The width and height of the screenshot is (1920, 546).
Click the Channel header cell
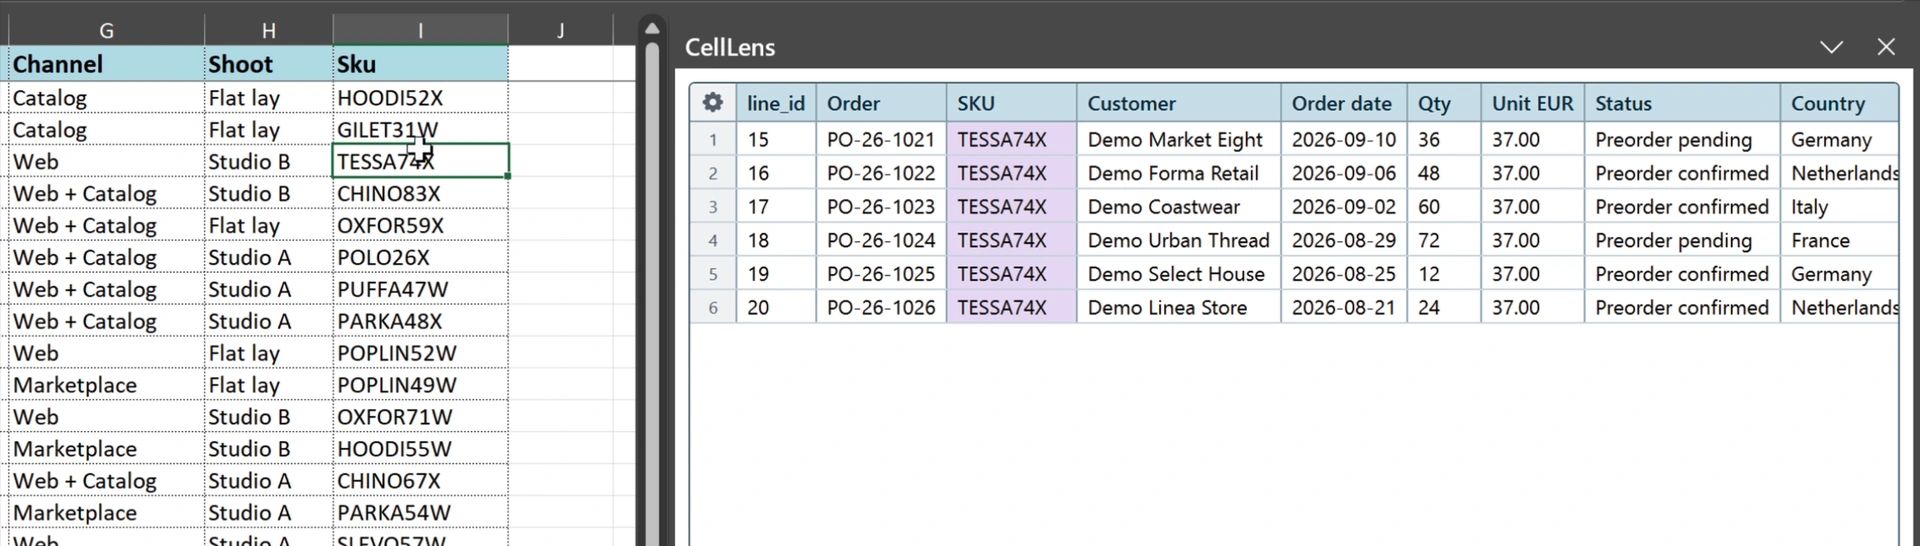(x=106, y=64)
